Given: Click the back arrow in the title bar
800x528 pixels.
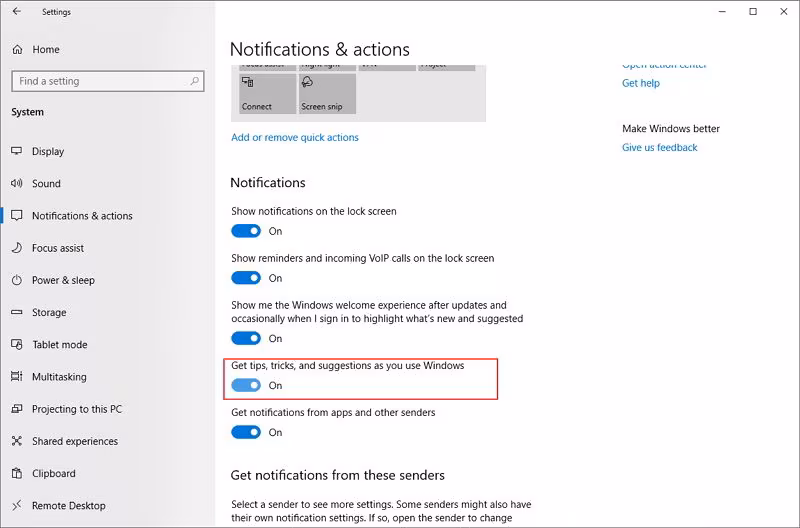Looking at the screenshot, I should tap(16, 12).
